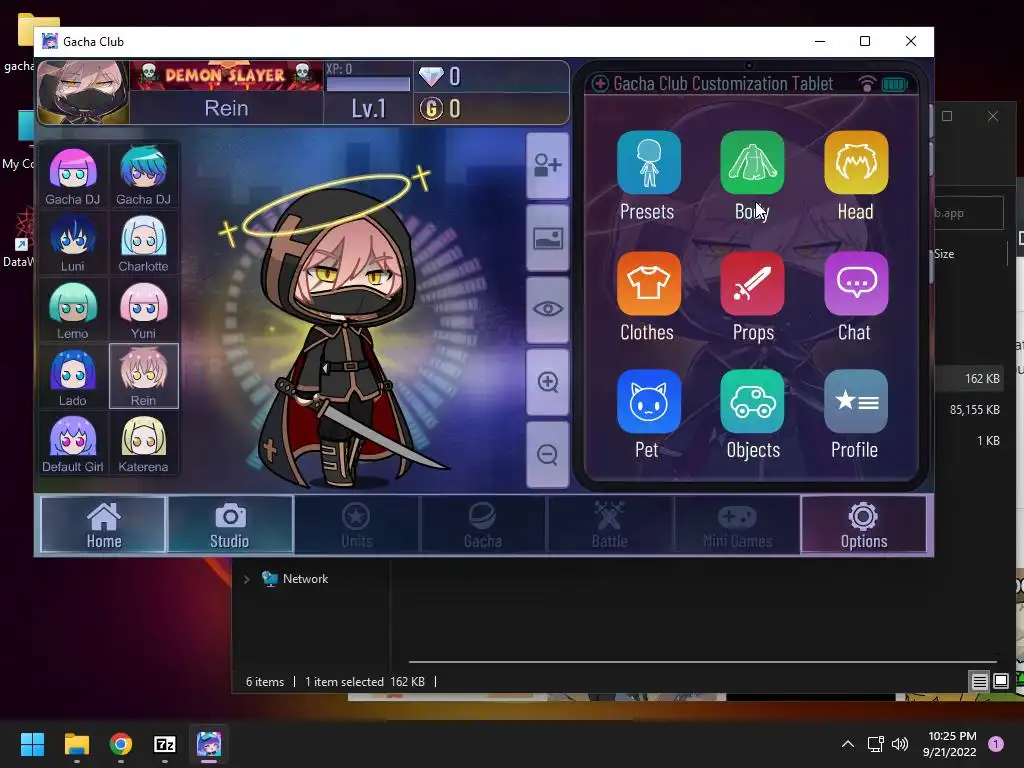
Task: Switch File Explorer to large icons view
Action: pos(1000,682)
